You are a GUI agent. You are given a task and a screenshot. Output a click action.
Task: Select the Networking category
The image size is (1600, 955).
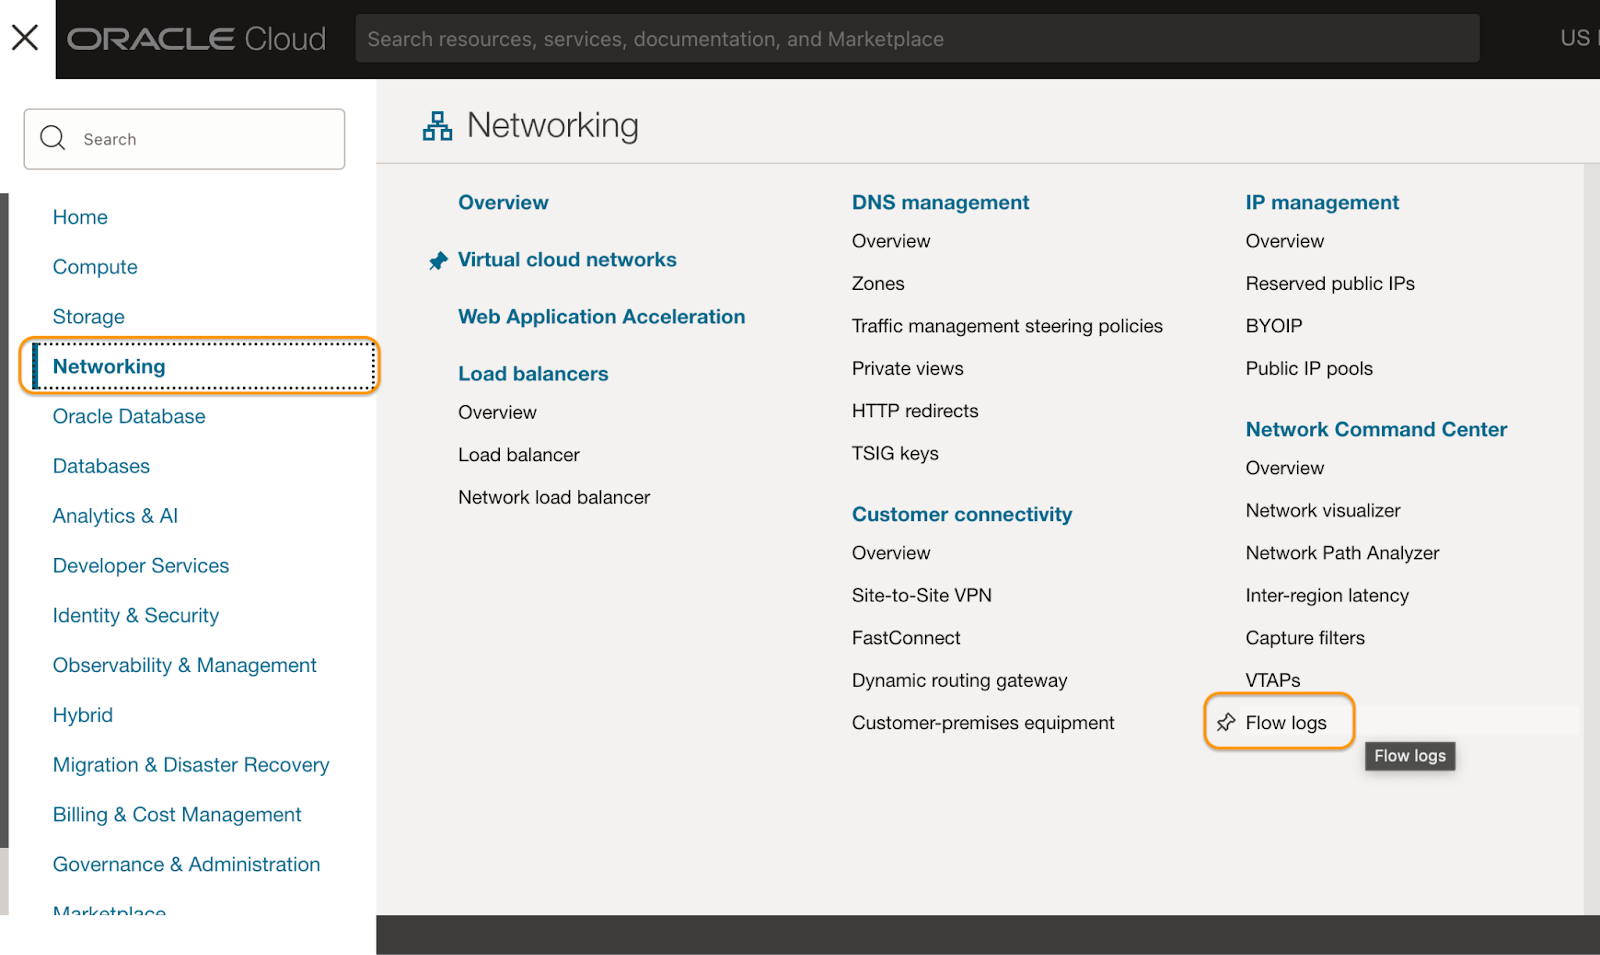click(x=109, y=366)
